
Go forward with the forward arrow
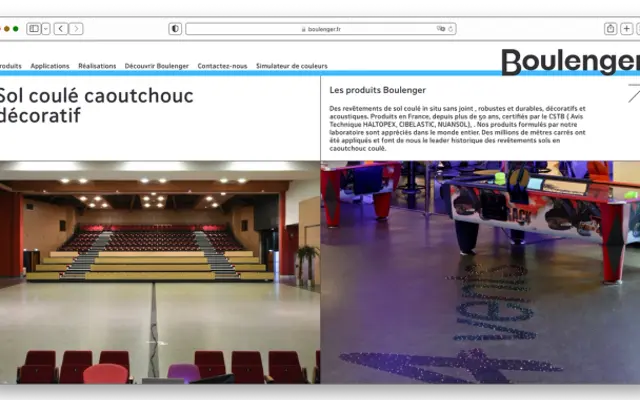(x=76, y=29)
